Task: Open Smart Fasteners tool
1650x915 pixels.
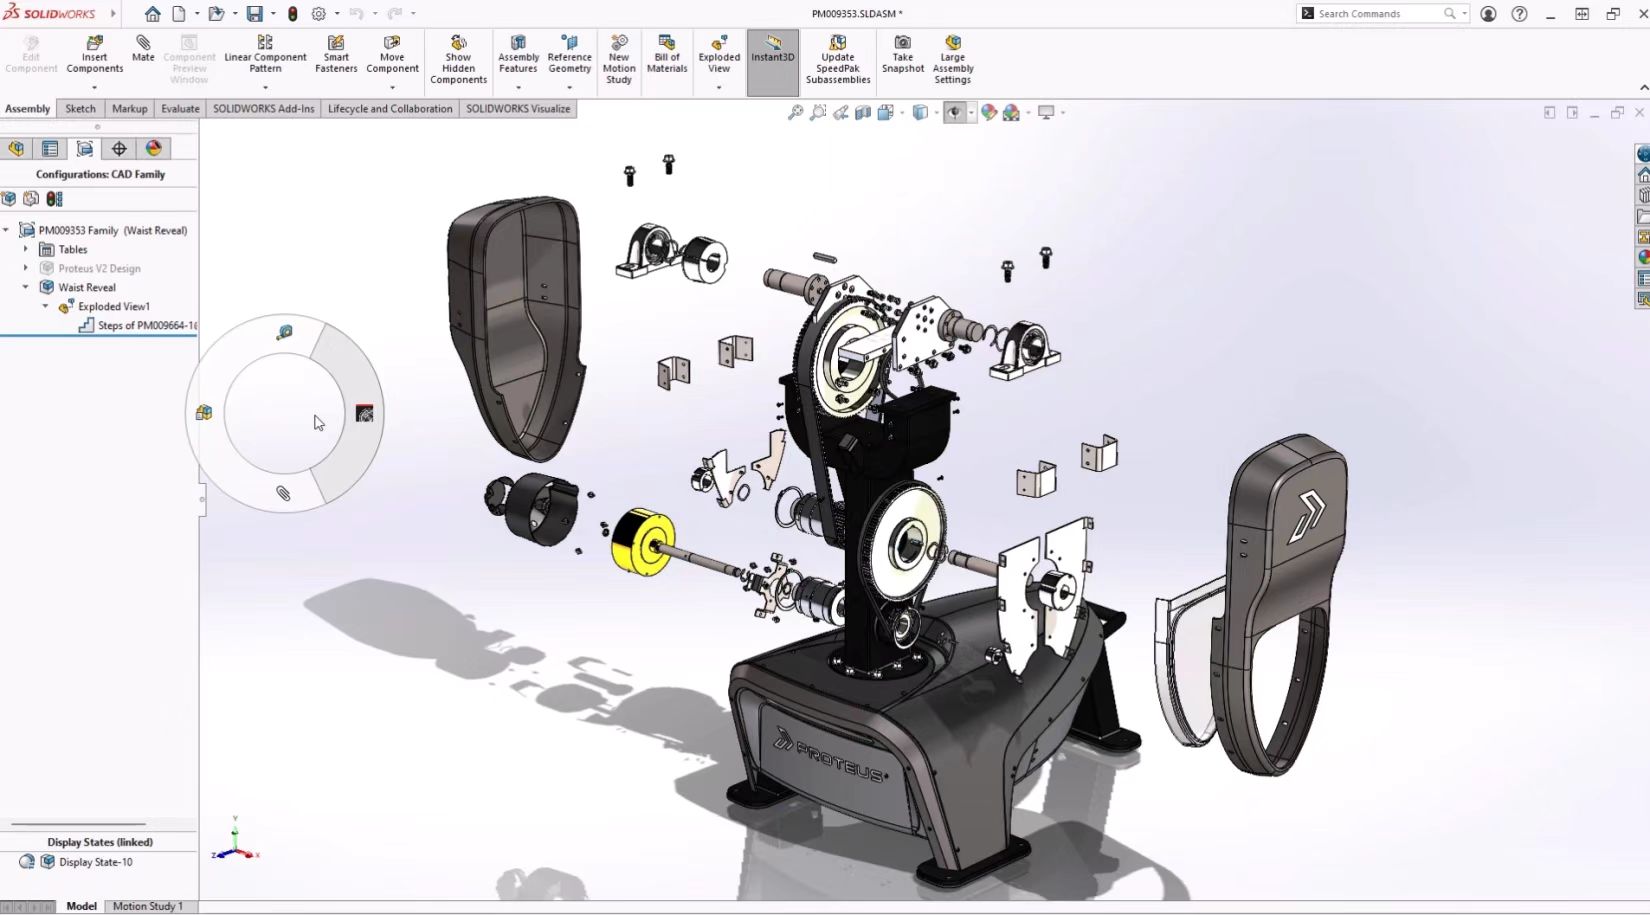Action: pos(336,54)
